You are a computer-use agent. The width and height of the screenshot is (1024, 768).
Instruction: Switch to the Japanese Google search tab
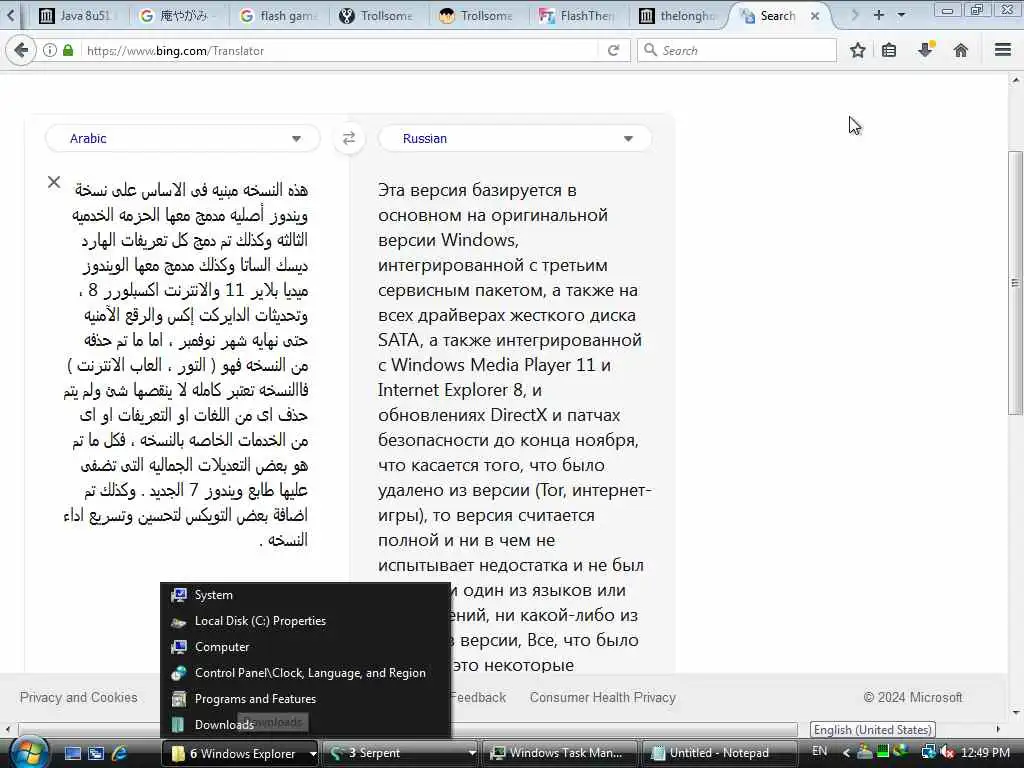click(178, 16)
